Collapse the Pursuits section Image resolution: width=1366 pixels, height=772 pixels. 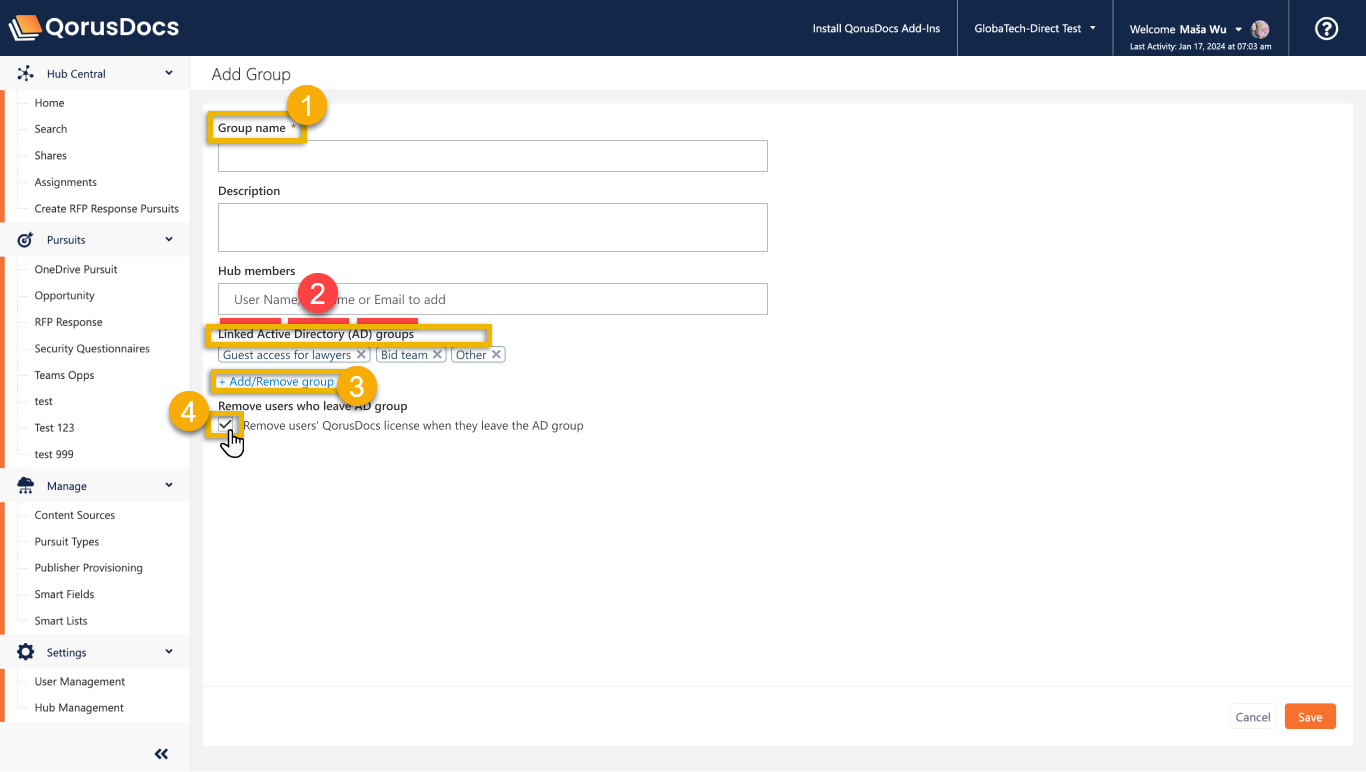pos(169,239)
